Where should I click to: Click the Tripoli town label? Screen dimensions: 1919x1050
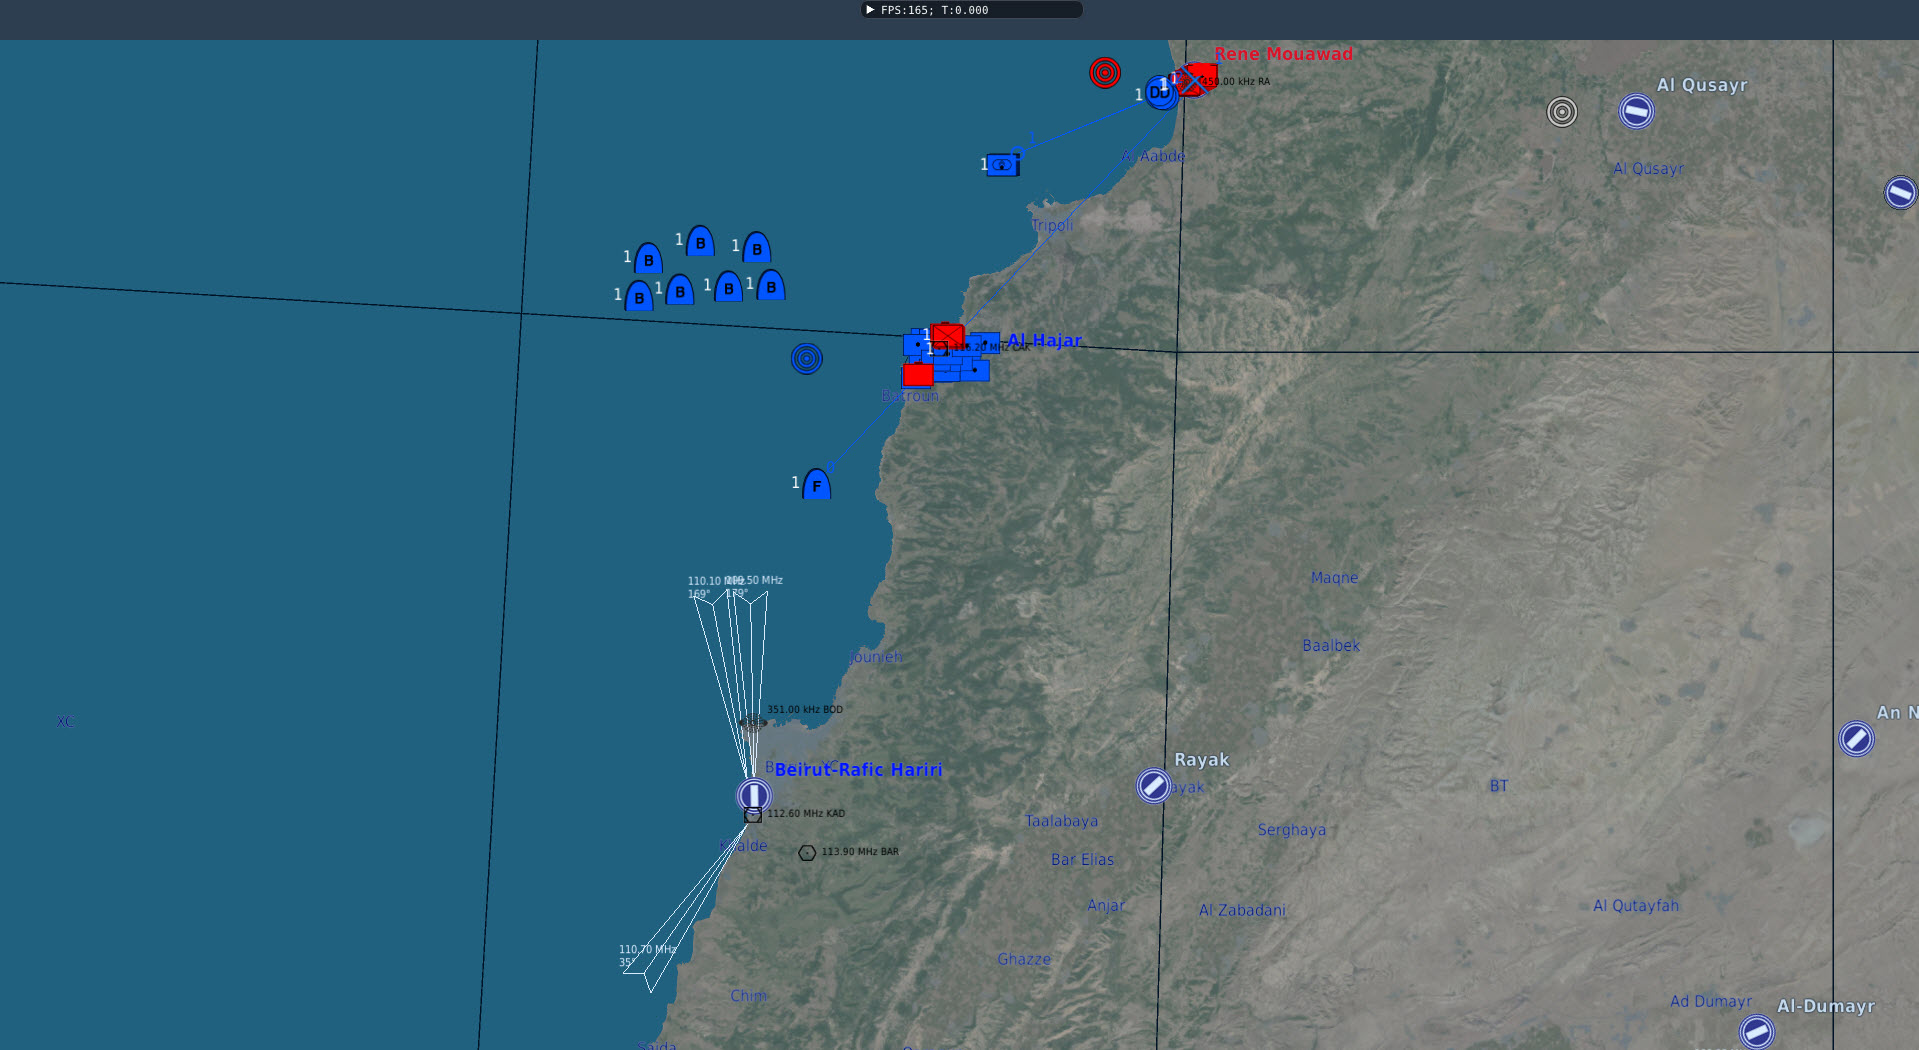point(1052,226)
